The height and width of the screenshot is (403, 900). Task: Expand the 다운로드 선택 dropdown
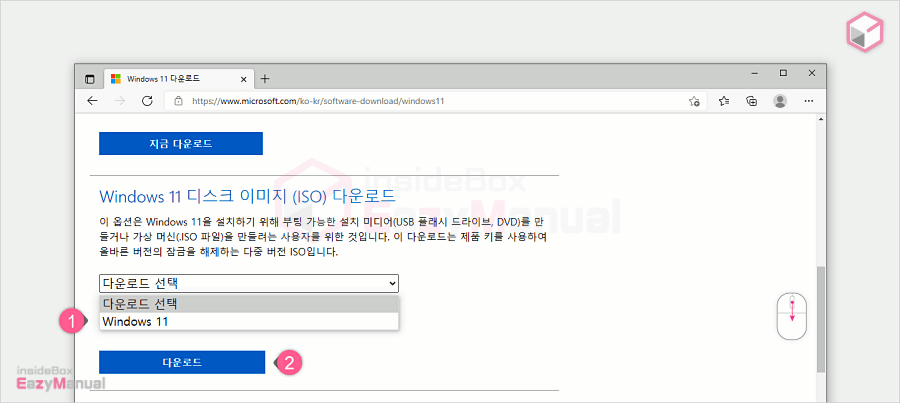point(249,284)
